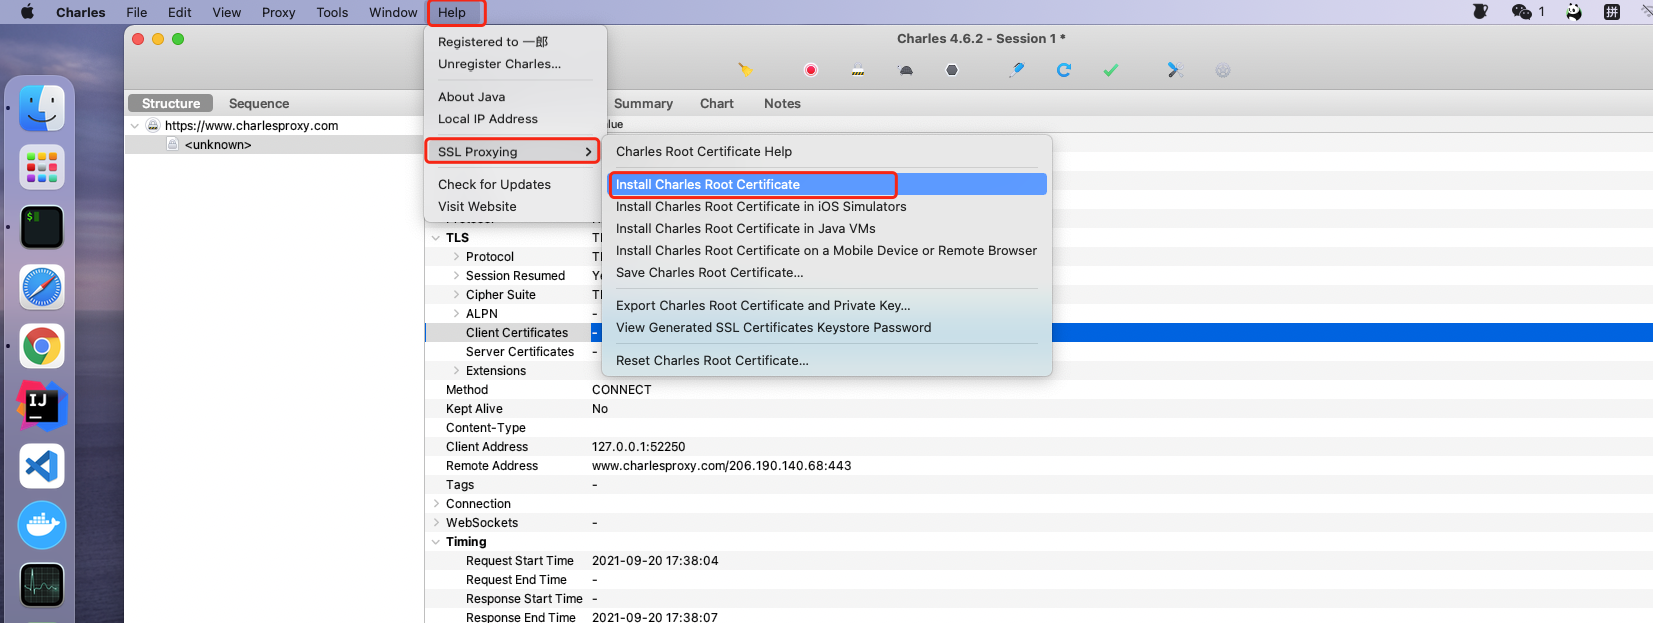Switch to the Sequence tab
This screenshot has height=623, width=1653.
(x=259, y=104)
